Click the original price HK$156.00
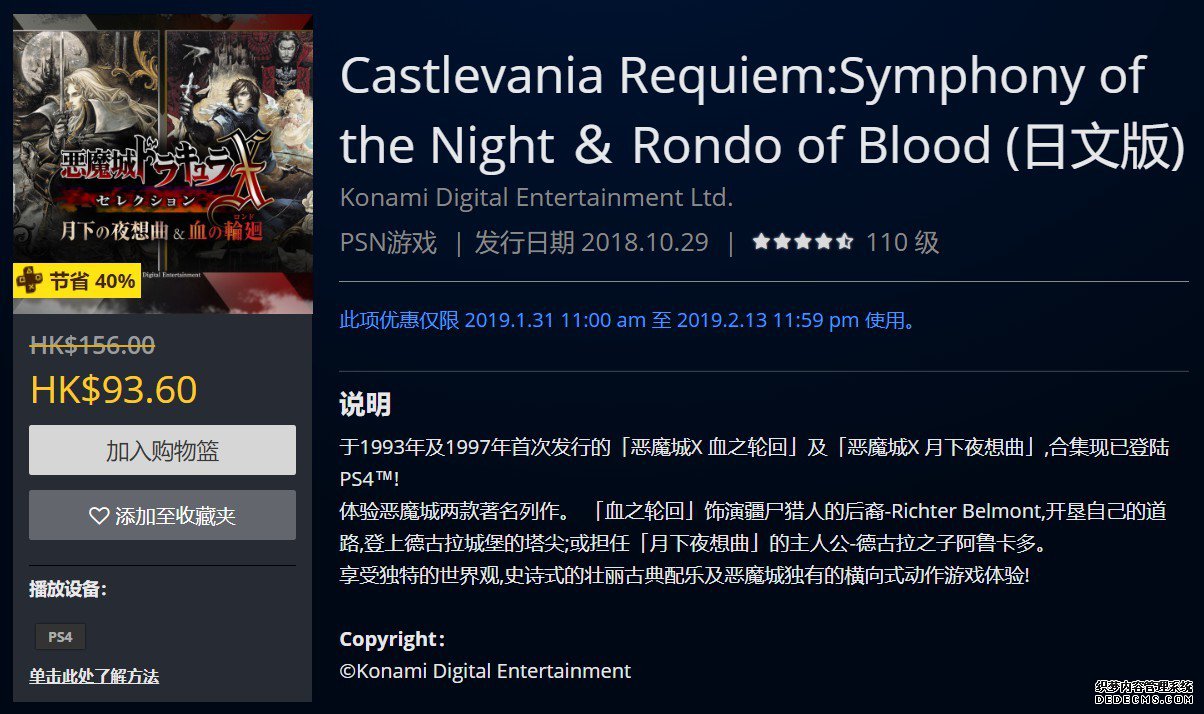 [92, 345]
